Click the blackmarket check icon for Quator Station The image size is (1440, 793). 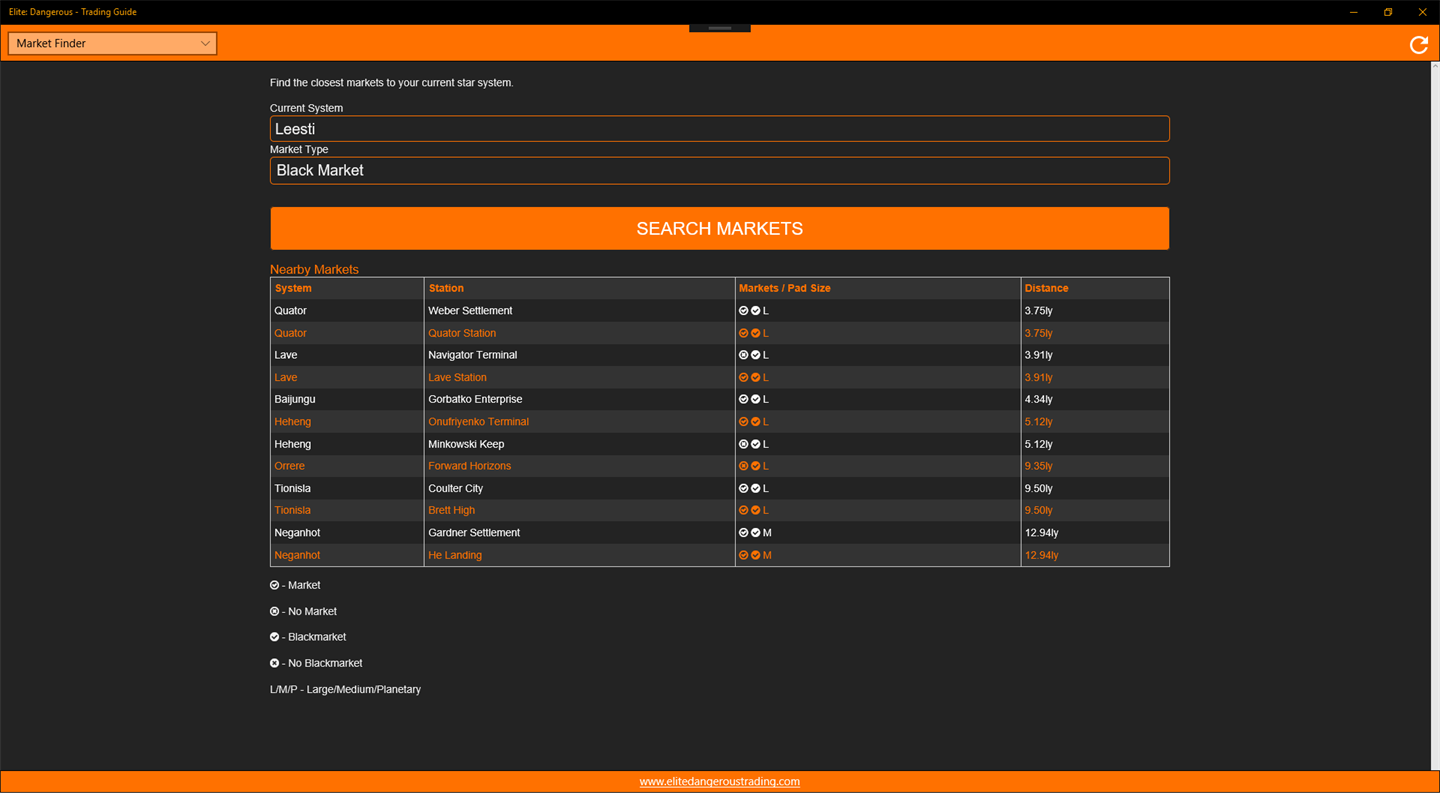(756, 333)
